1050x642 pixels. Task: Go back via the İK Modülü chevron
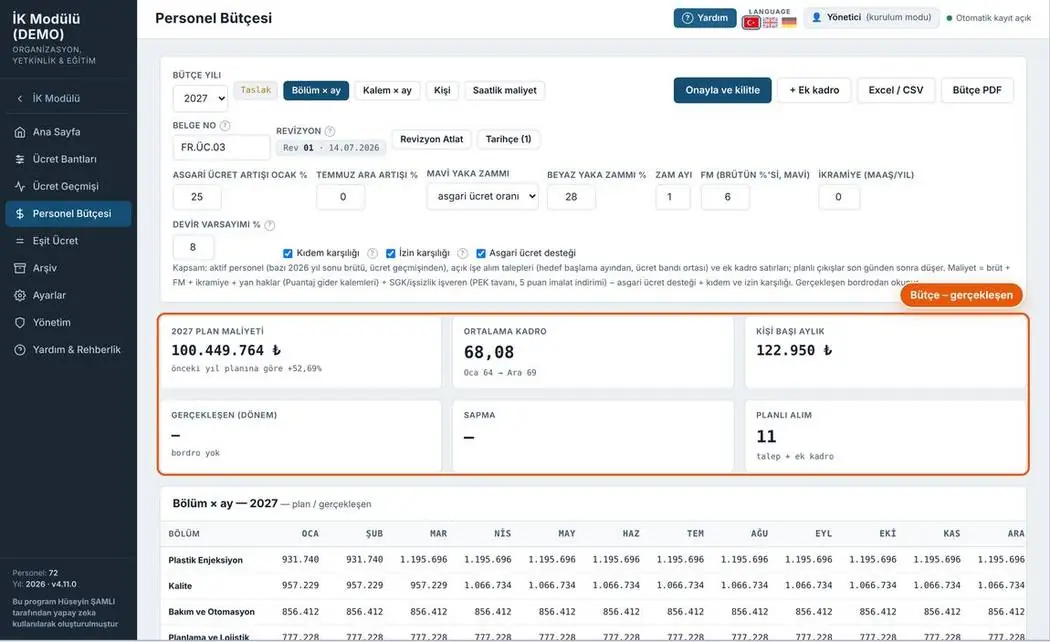pyautogui.click(x=19, y=98)
